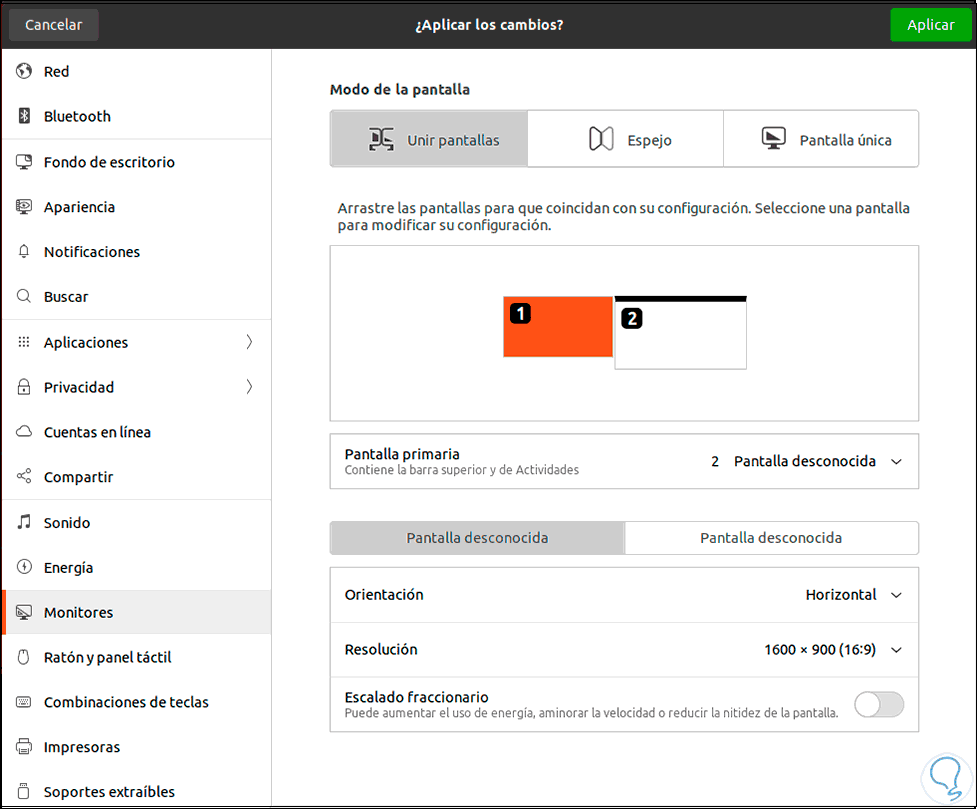This screenshot has width=977, height=809.
Task: Click the Red network globe icon
Action: click(x=24, y=71)
